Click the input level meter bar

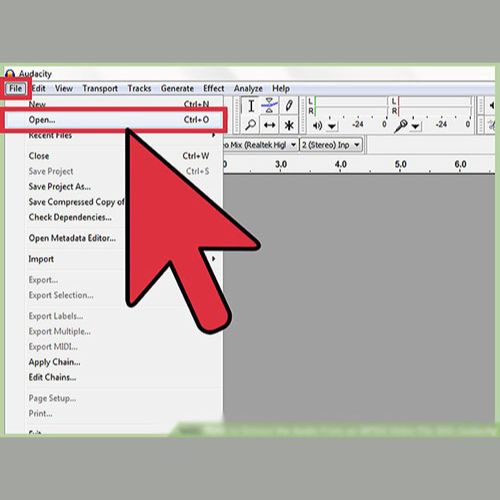tap(435, 106)
